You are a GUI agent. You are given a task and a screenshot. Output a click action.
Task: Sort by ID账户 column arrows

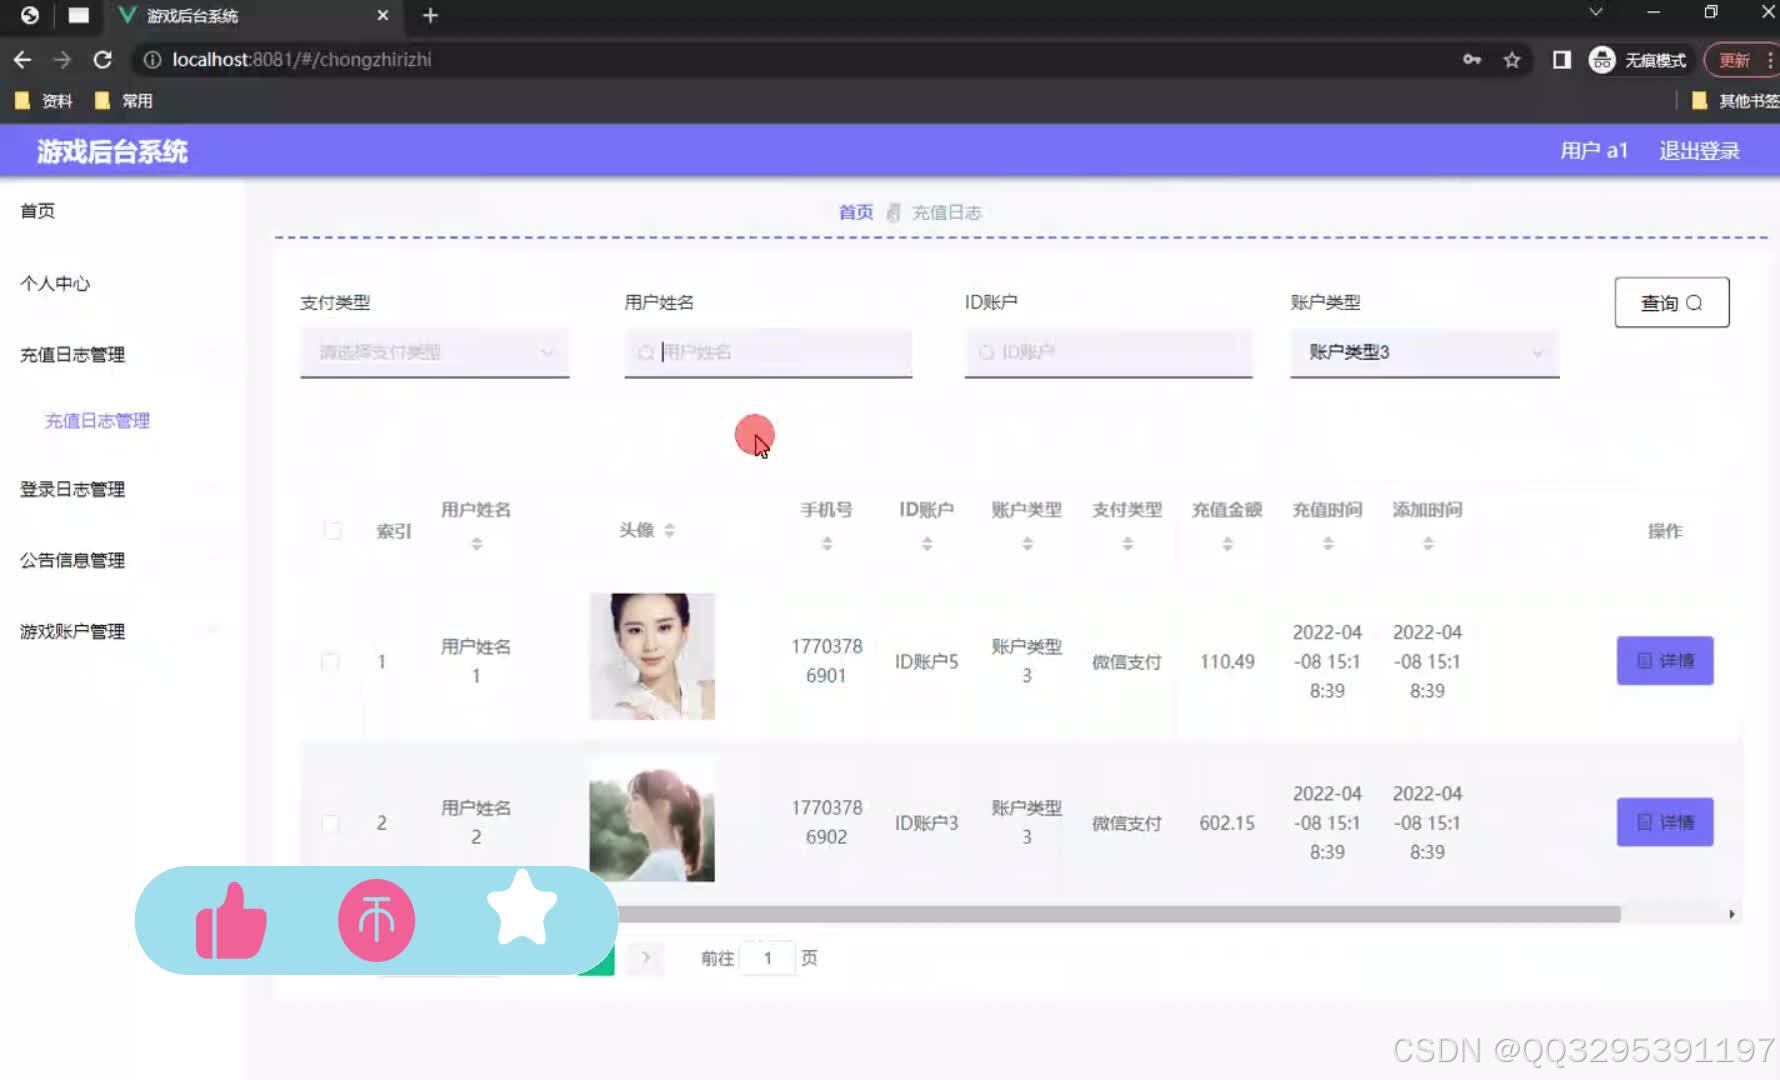point(927,544)
